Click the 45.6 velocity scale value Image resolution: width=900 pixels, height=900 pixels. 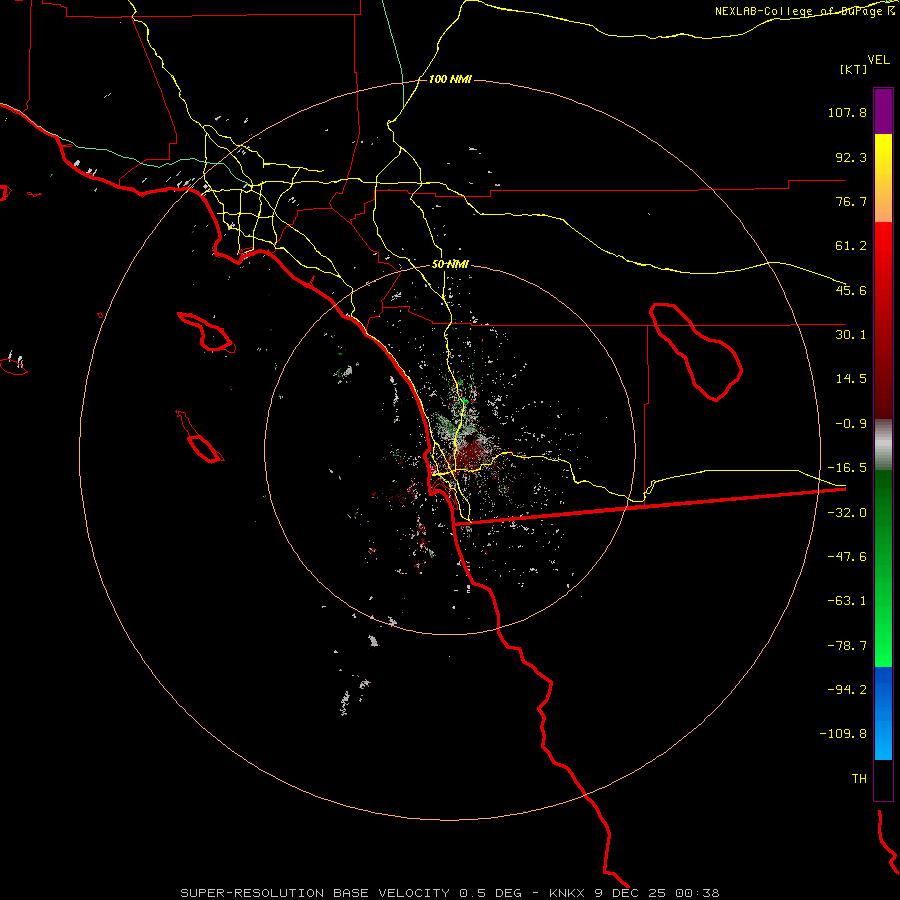pos(851,290)
